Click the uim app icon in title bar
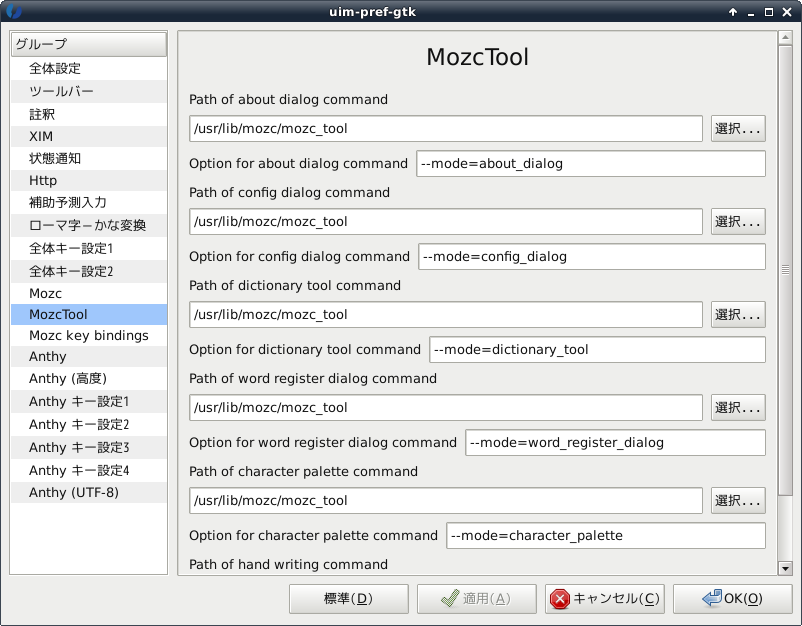Screen dimensions: 802x626 click(14, 11)
